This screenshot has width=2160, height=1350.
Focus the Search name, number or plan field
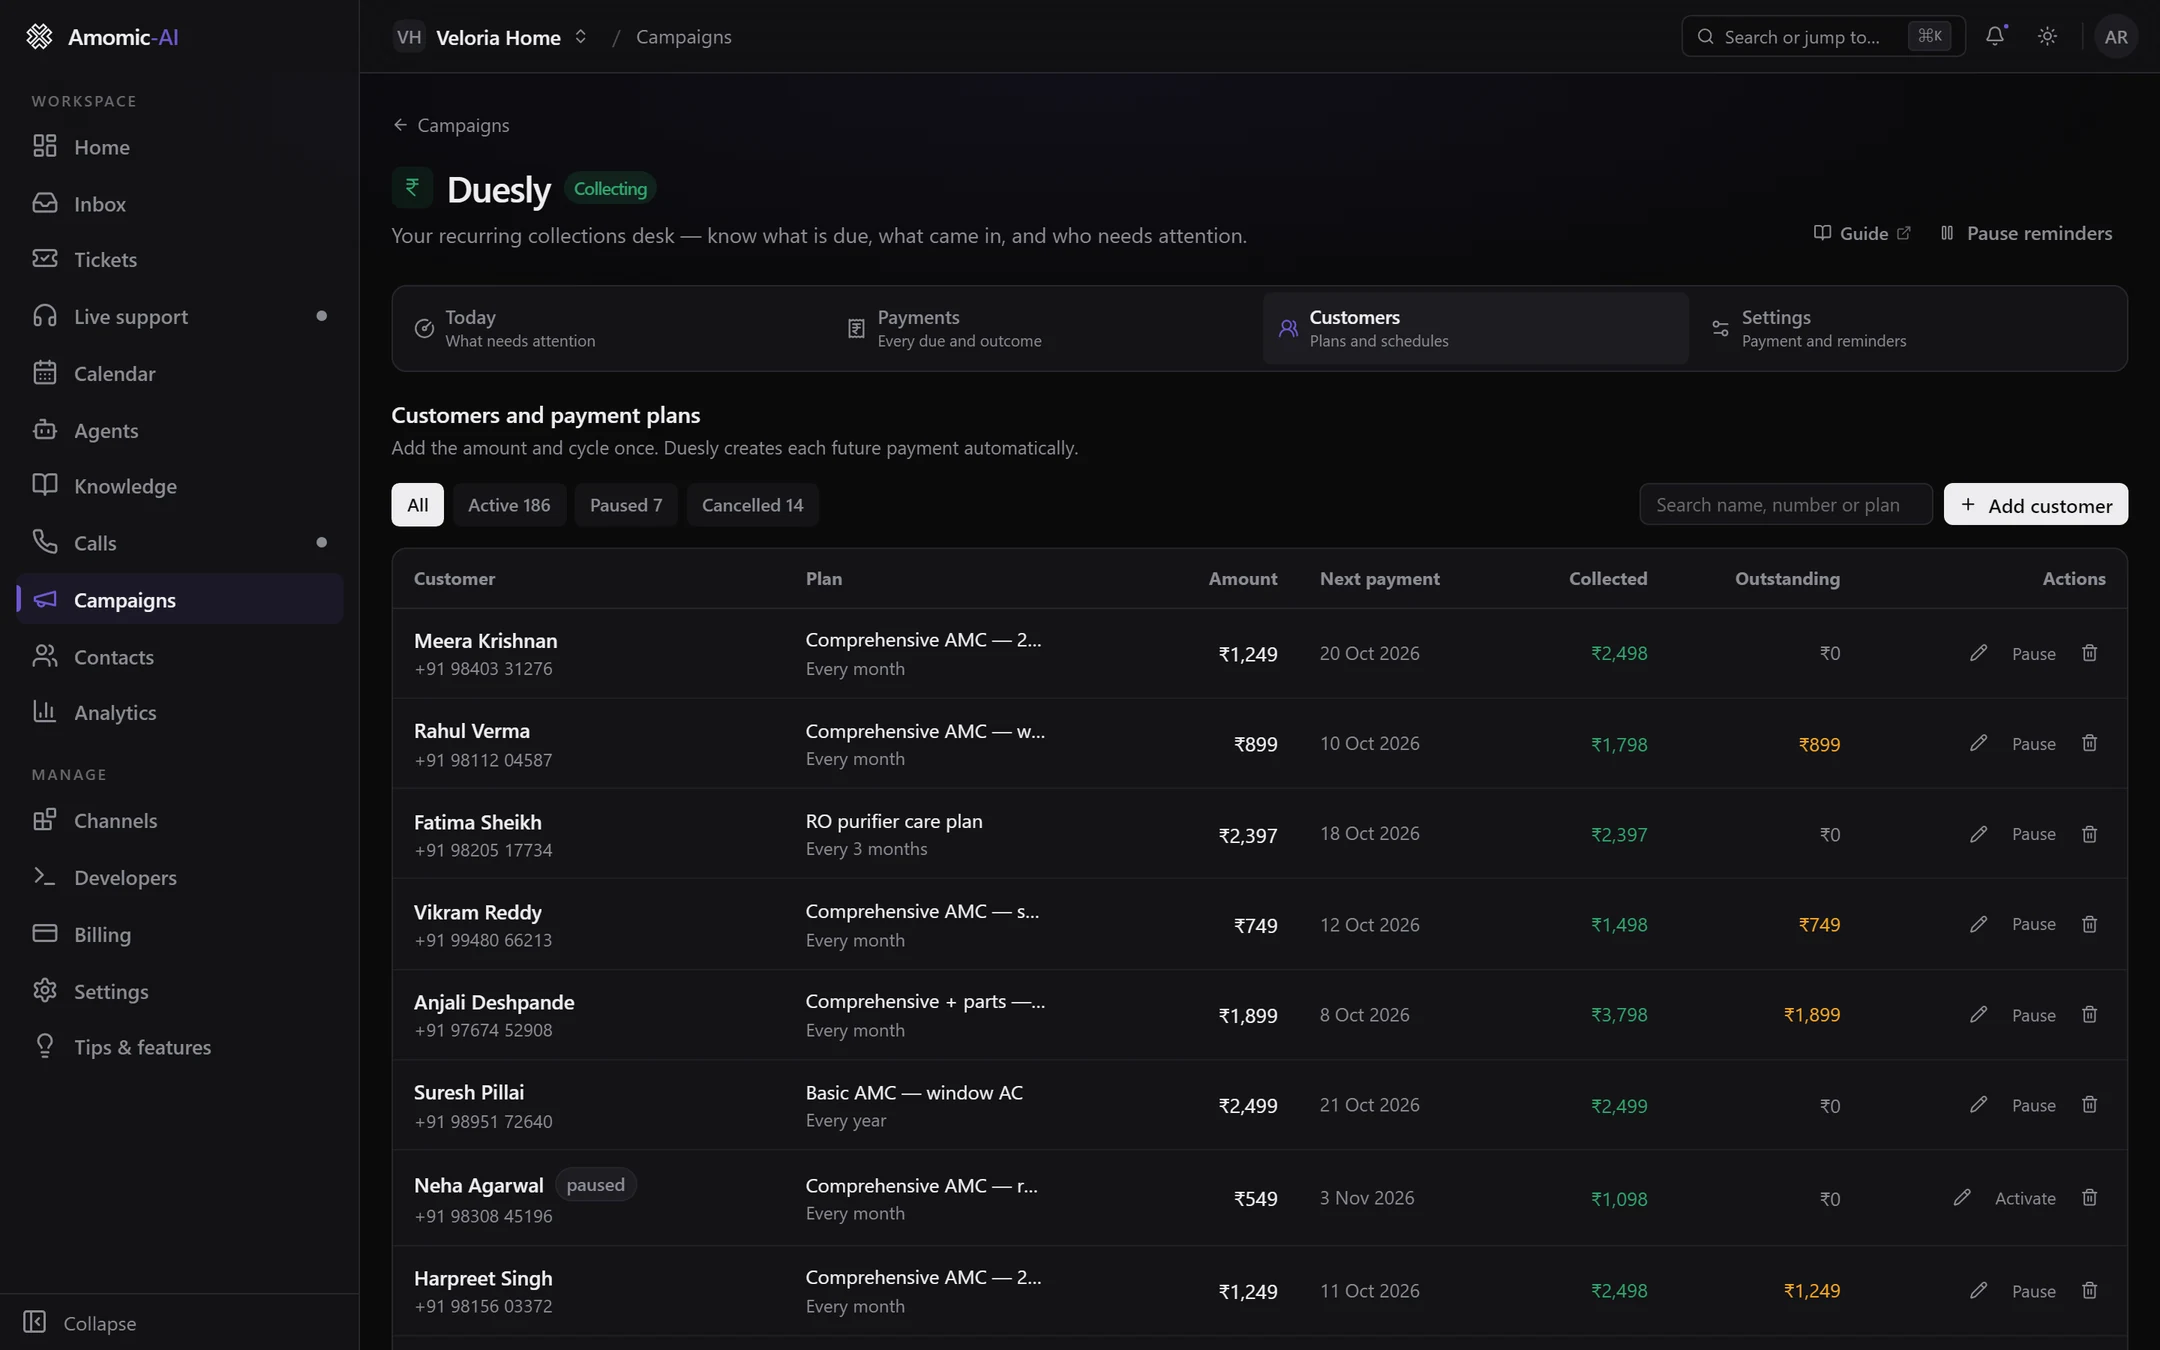[x=1785, y=505]
